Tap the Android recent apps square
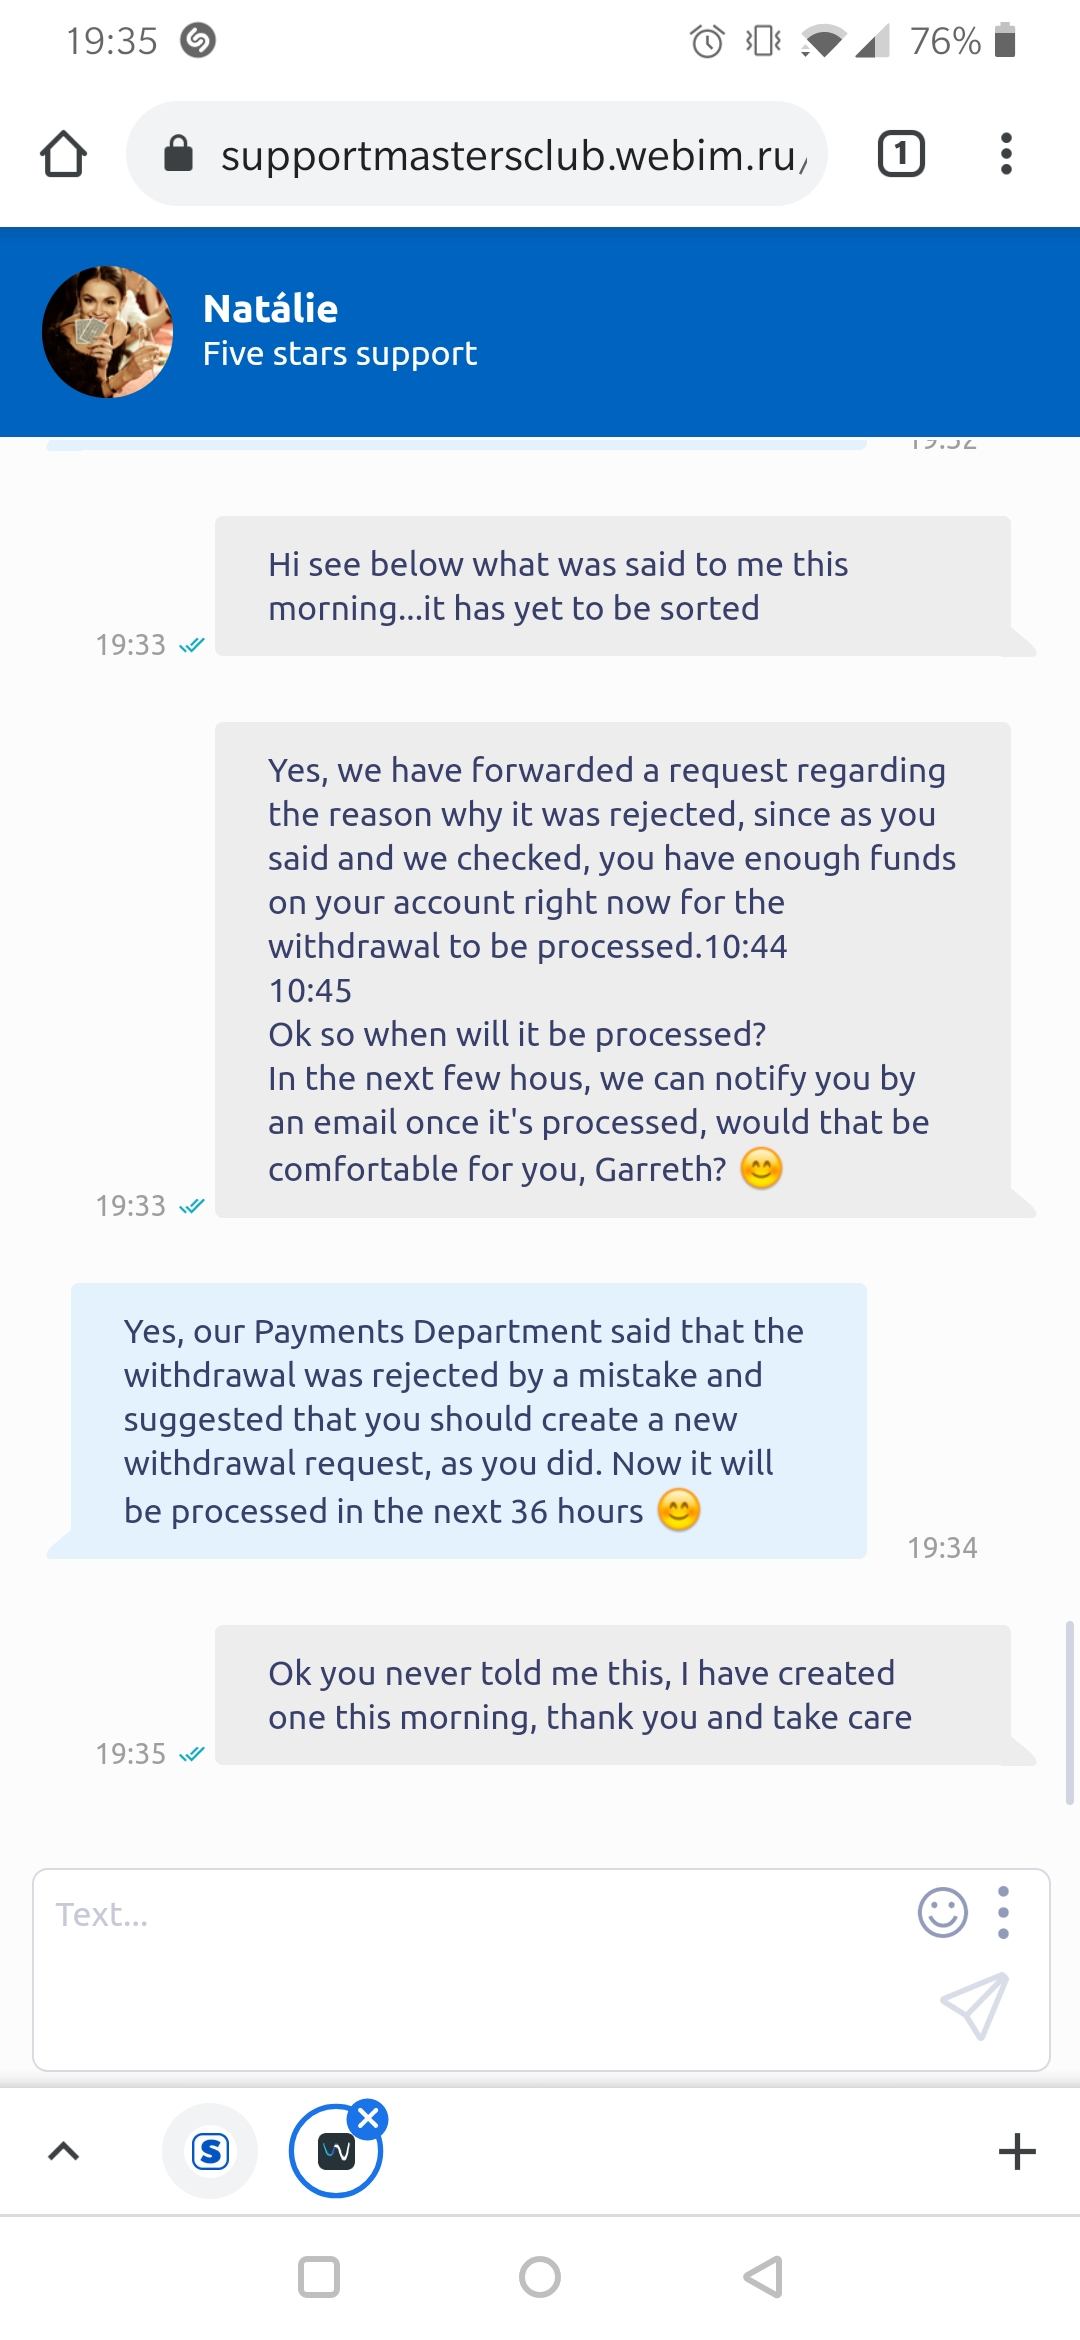This screenshot has height=2340, width=1080. click(x=319, y=2277)
